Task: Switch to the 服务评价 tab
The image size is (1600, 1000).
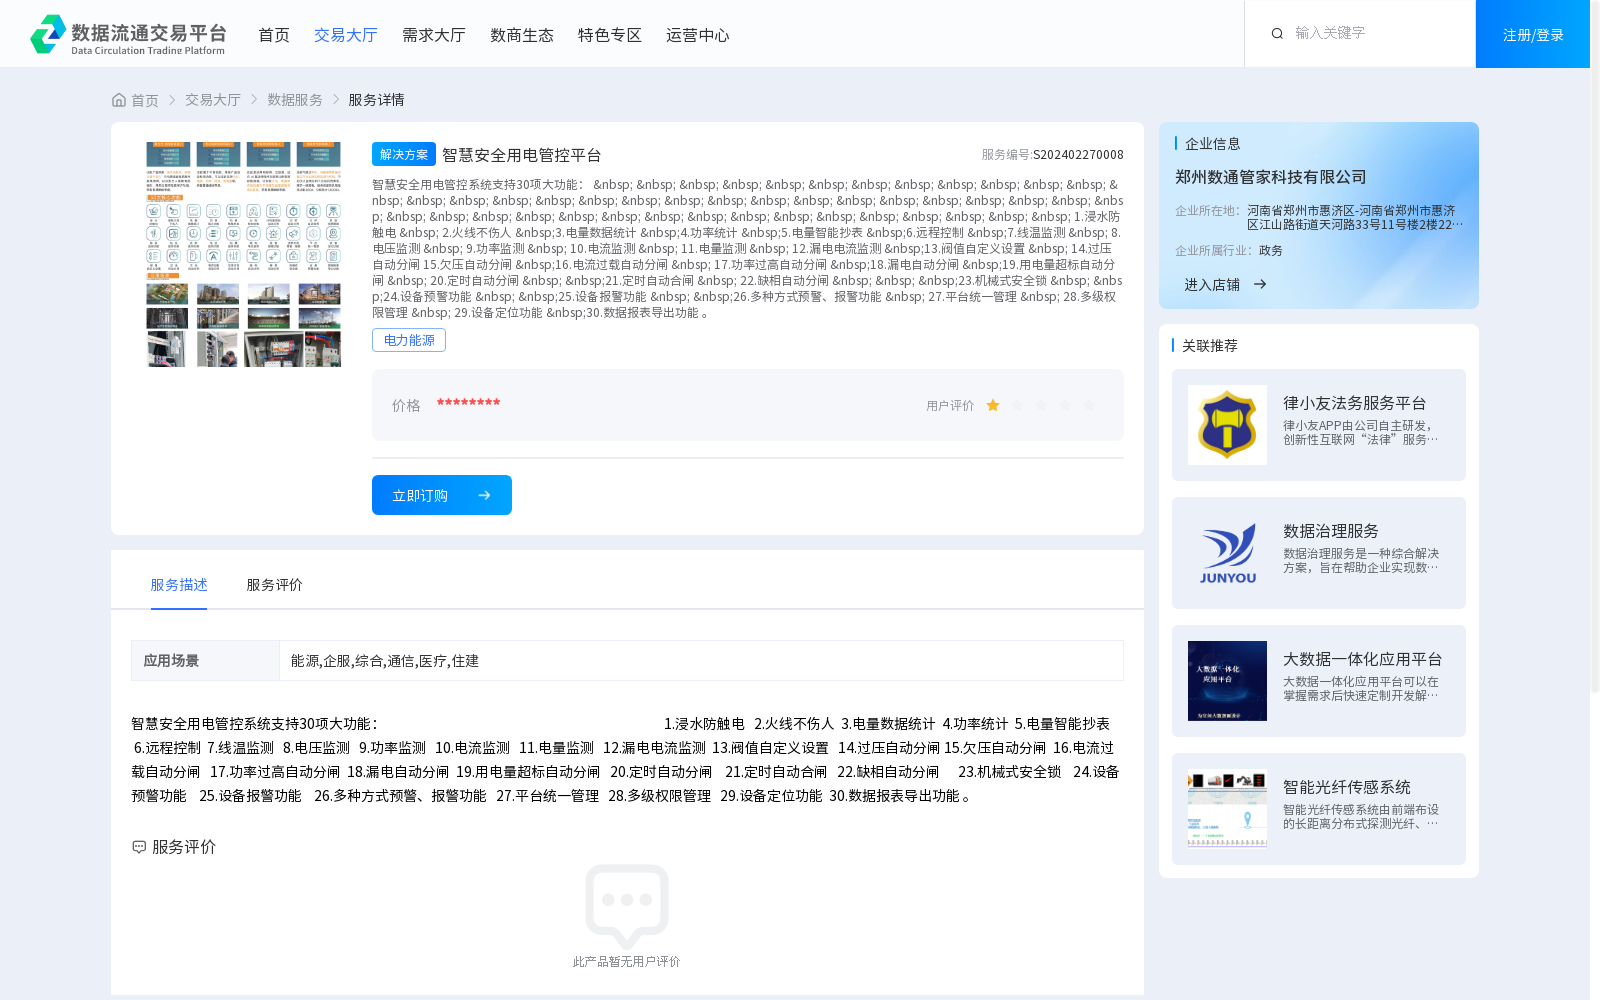Action: tap(274, 585)
